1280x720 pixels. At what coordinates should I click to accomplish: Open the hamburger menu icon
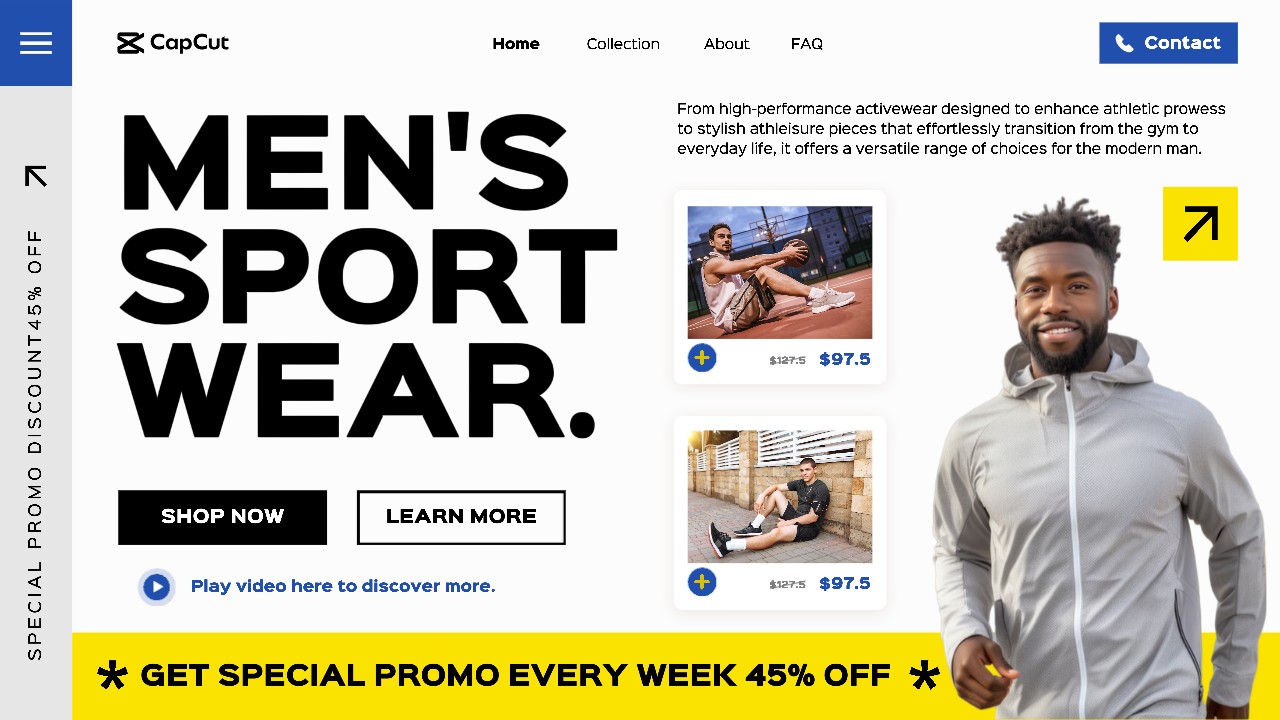point(36,43)
